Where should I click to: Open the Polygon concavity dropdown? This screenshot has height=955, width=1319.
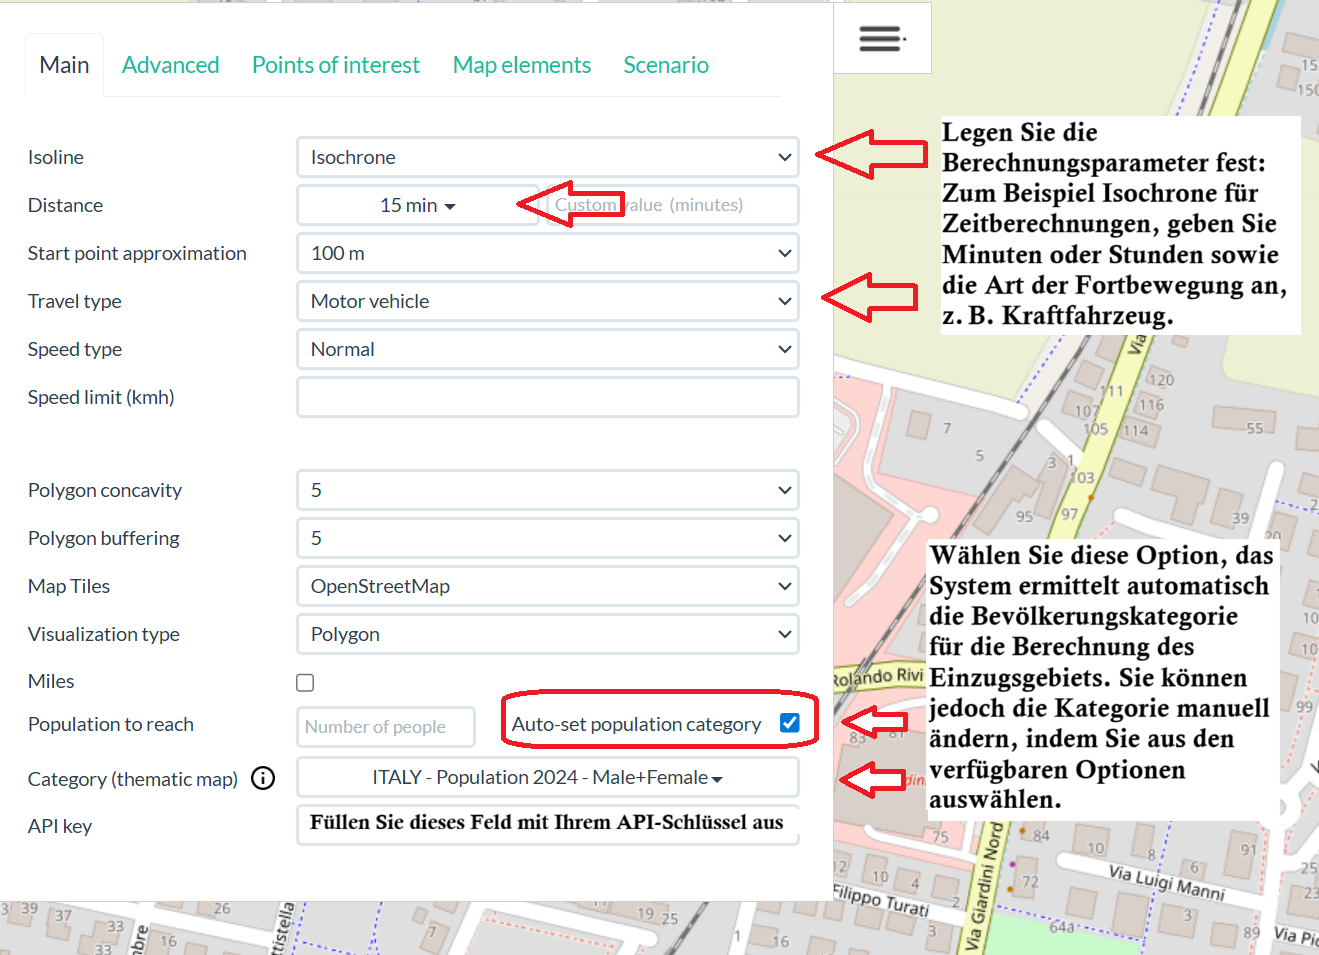[547, 490]
